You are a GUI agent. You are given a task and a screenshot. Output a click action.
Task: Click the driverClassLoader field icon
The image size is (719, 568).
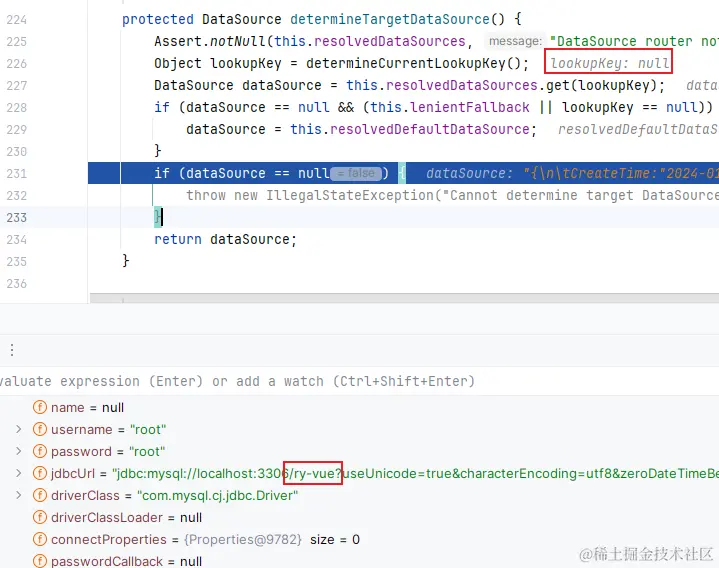point(40,517)
